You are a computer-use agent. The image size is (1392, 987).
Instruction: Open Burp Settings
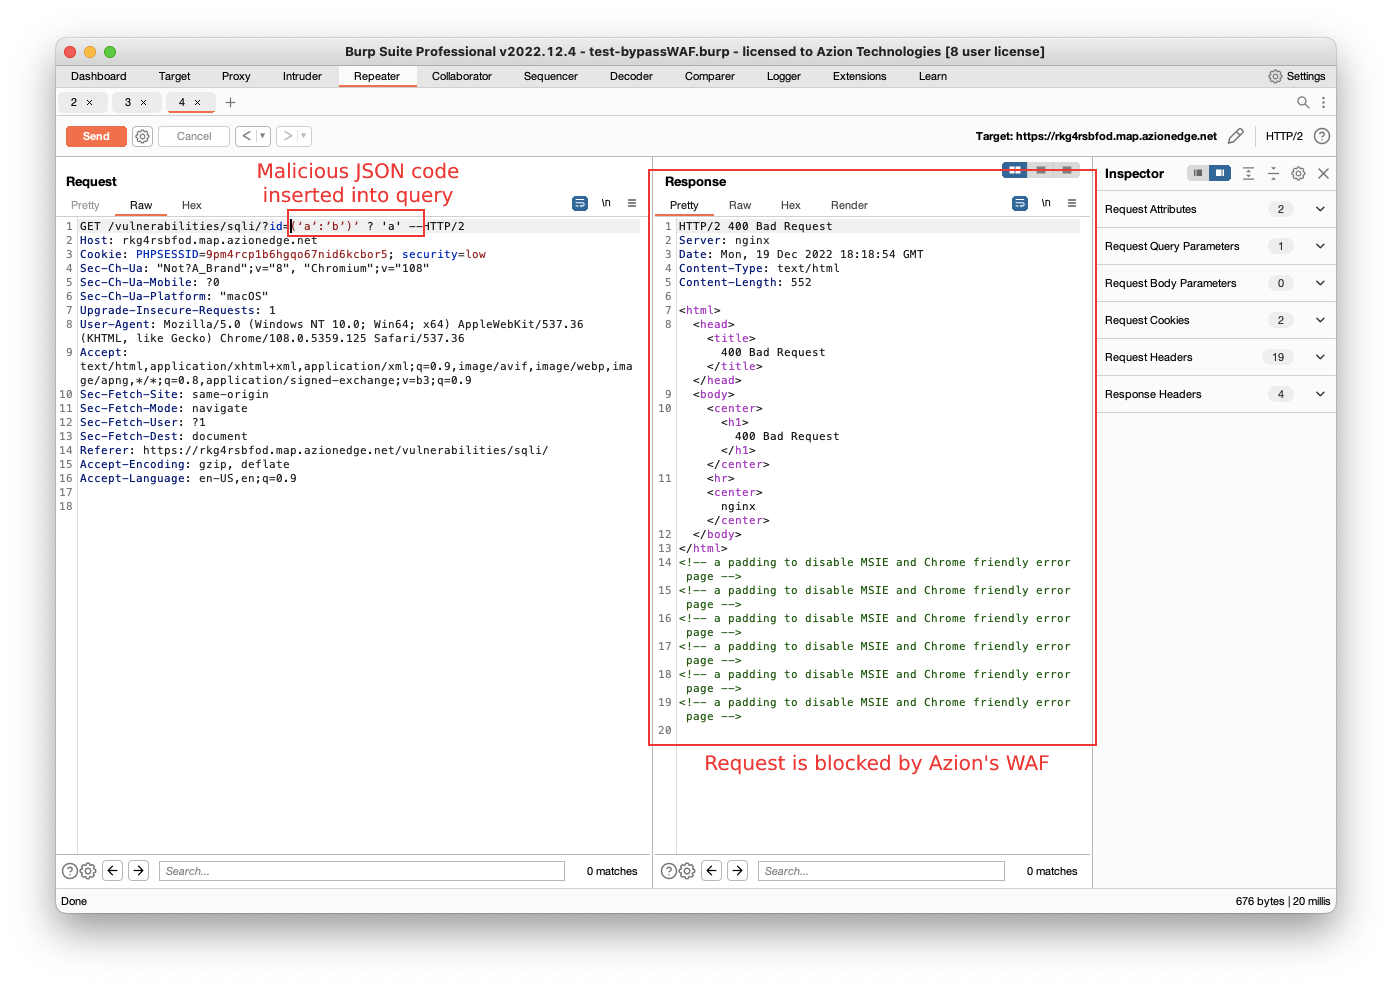click(1297, 76)
